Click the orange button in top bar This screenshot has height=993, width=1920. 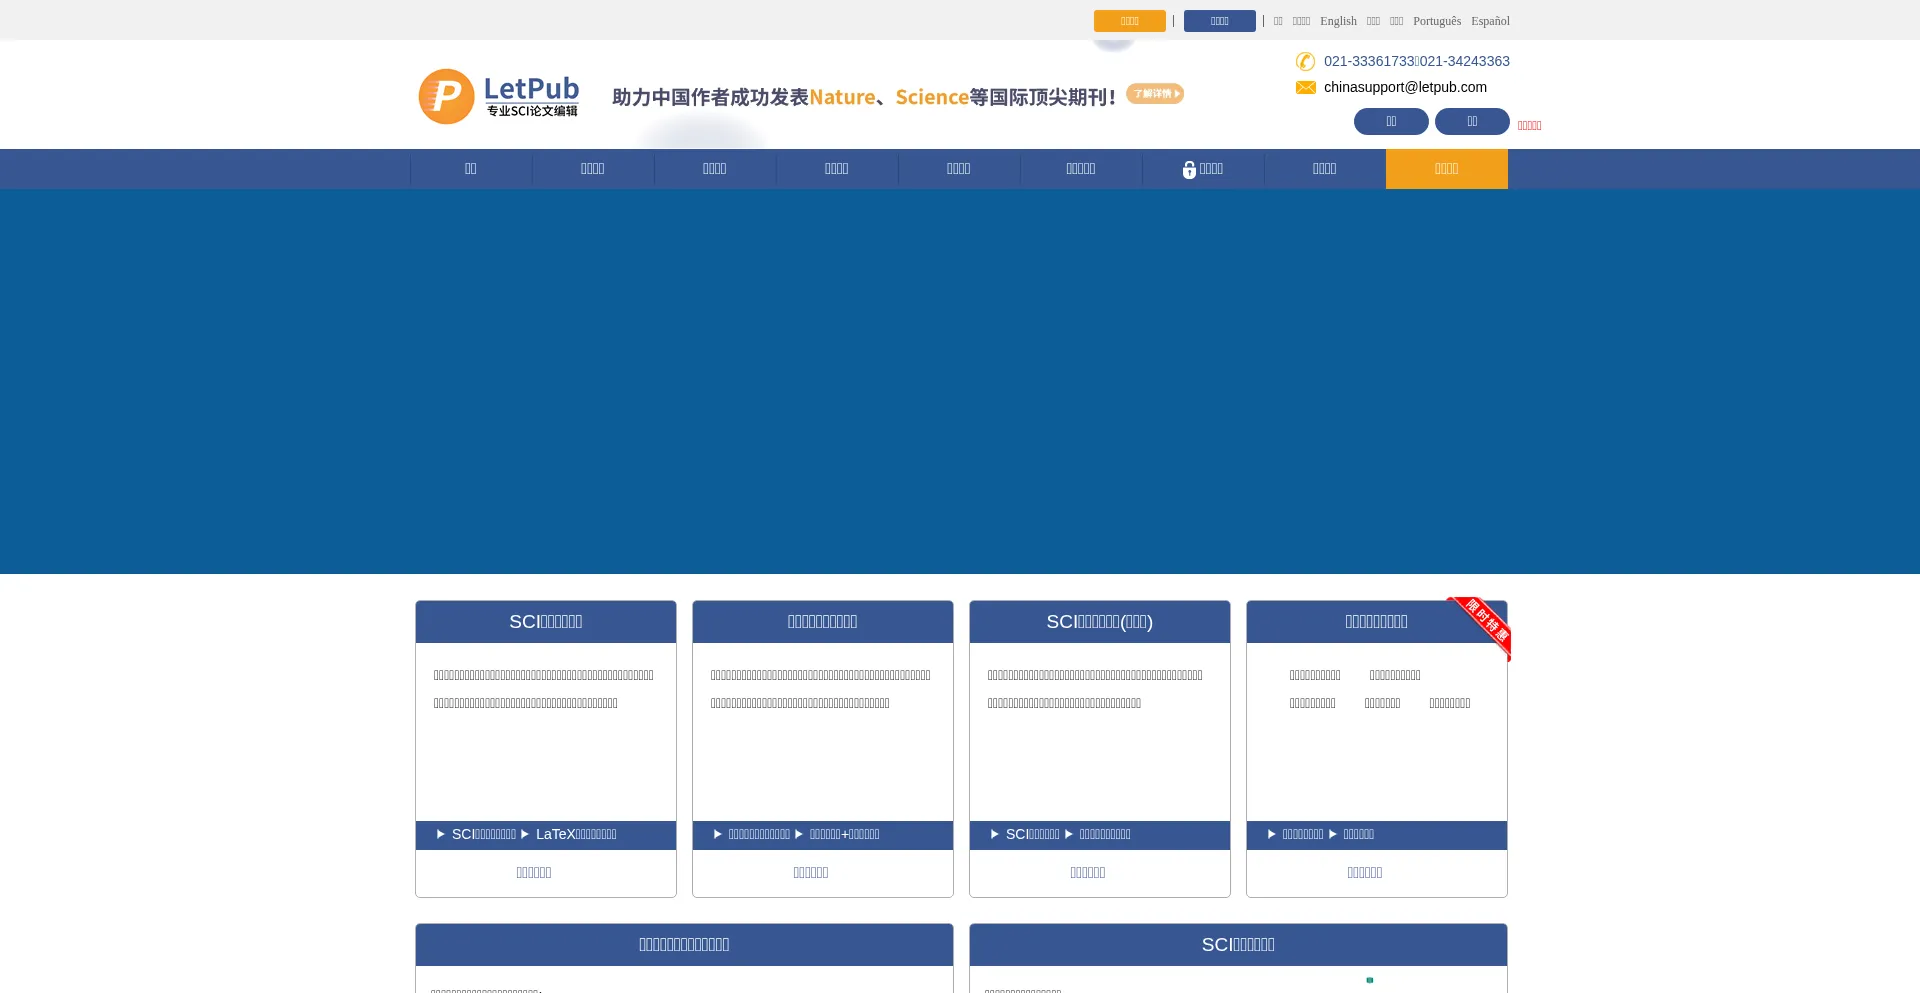(x=1129, y=21)
